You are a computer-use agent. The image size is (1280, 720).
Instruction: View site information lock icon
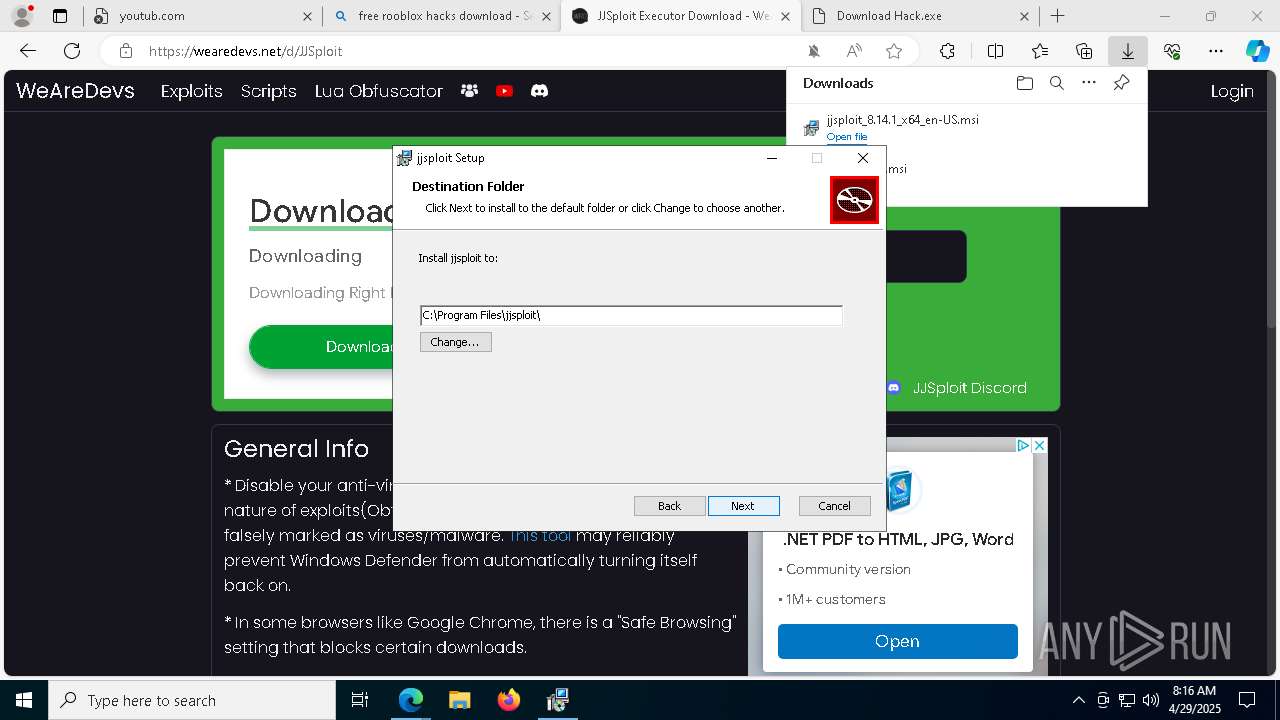[x=125, y=51]
